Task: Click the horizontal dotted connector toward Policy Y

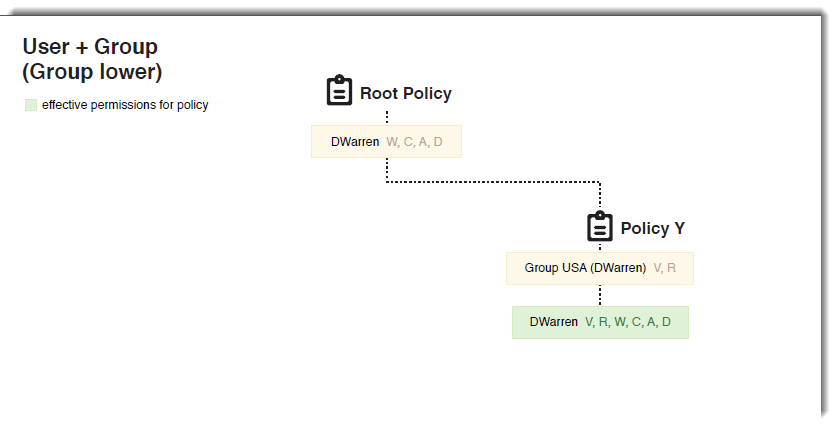Action: pos(490,182)
